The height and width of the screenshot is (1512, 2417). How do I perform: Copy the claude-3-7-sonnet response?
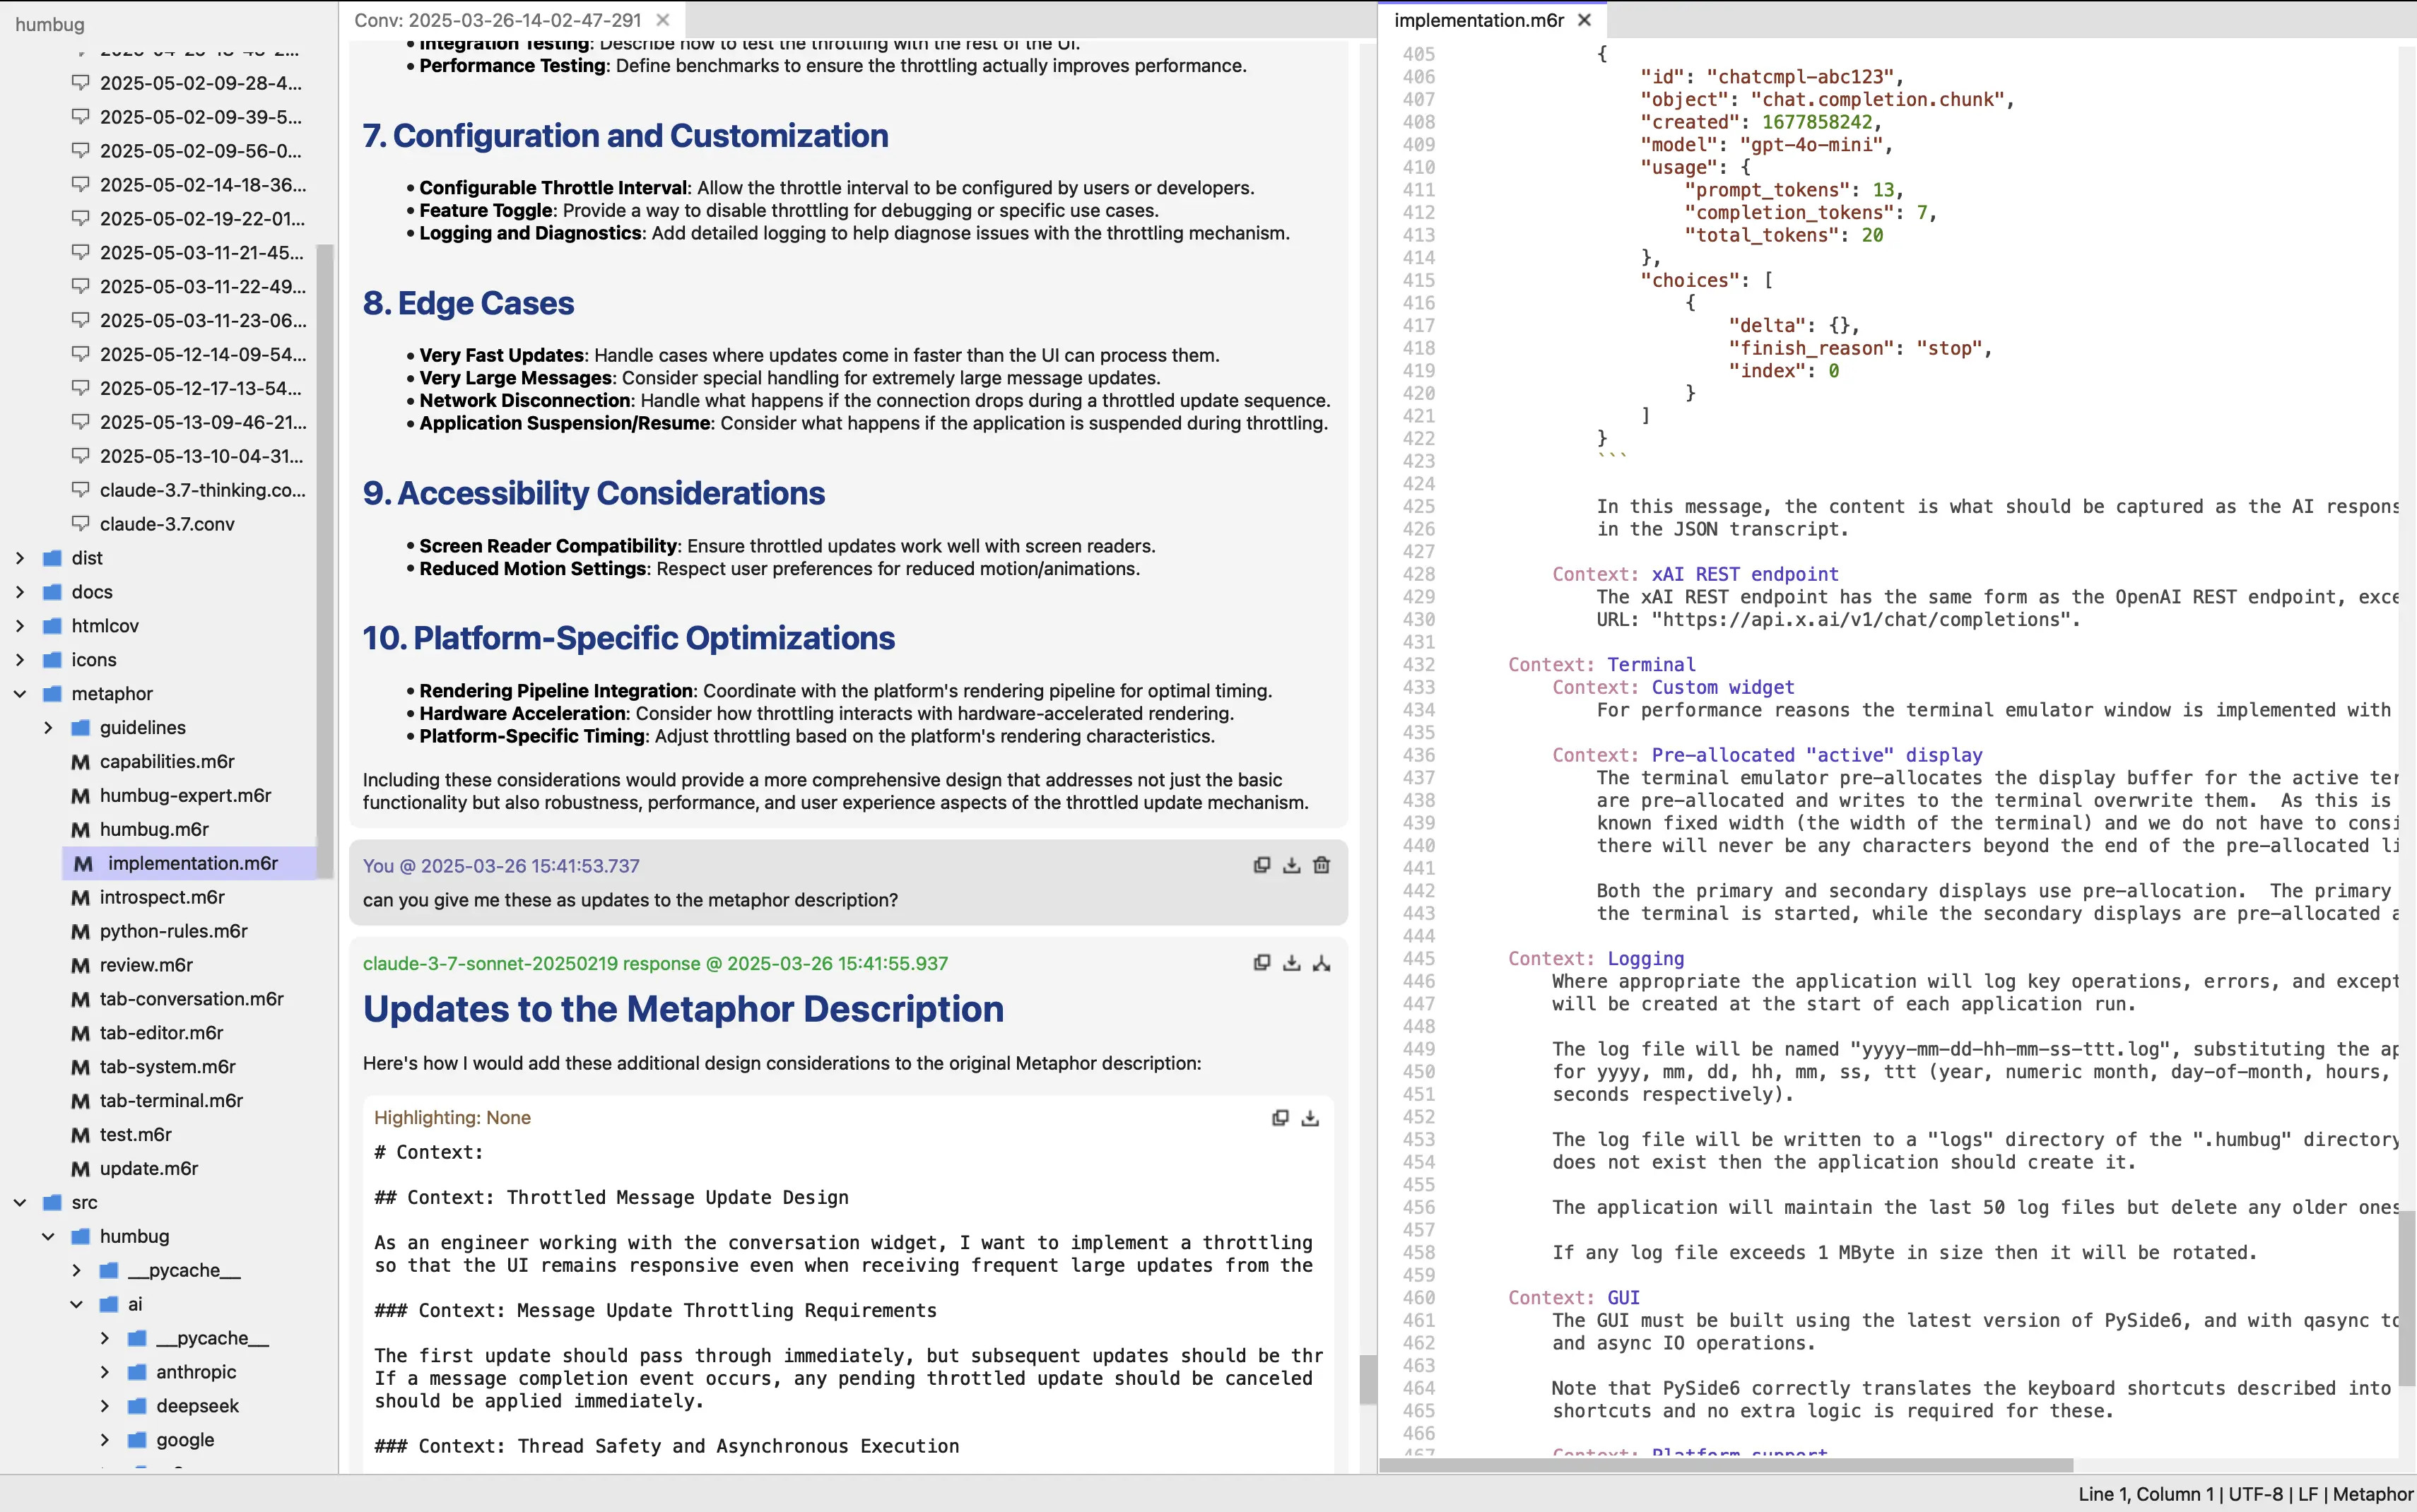[x=1262, y=963]
